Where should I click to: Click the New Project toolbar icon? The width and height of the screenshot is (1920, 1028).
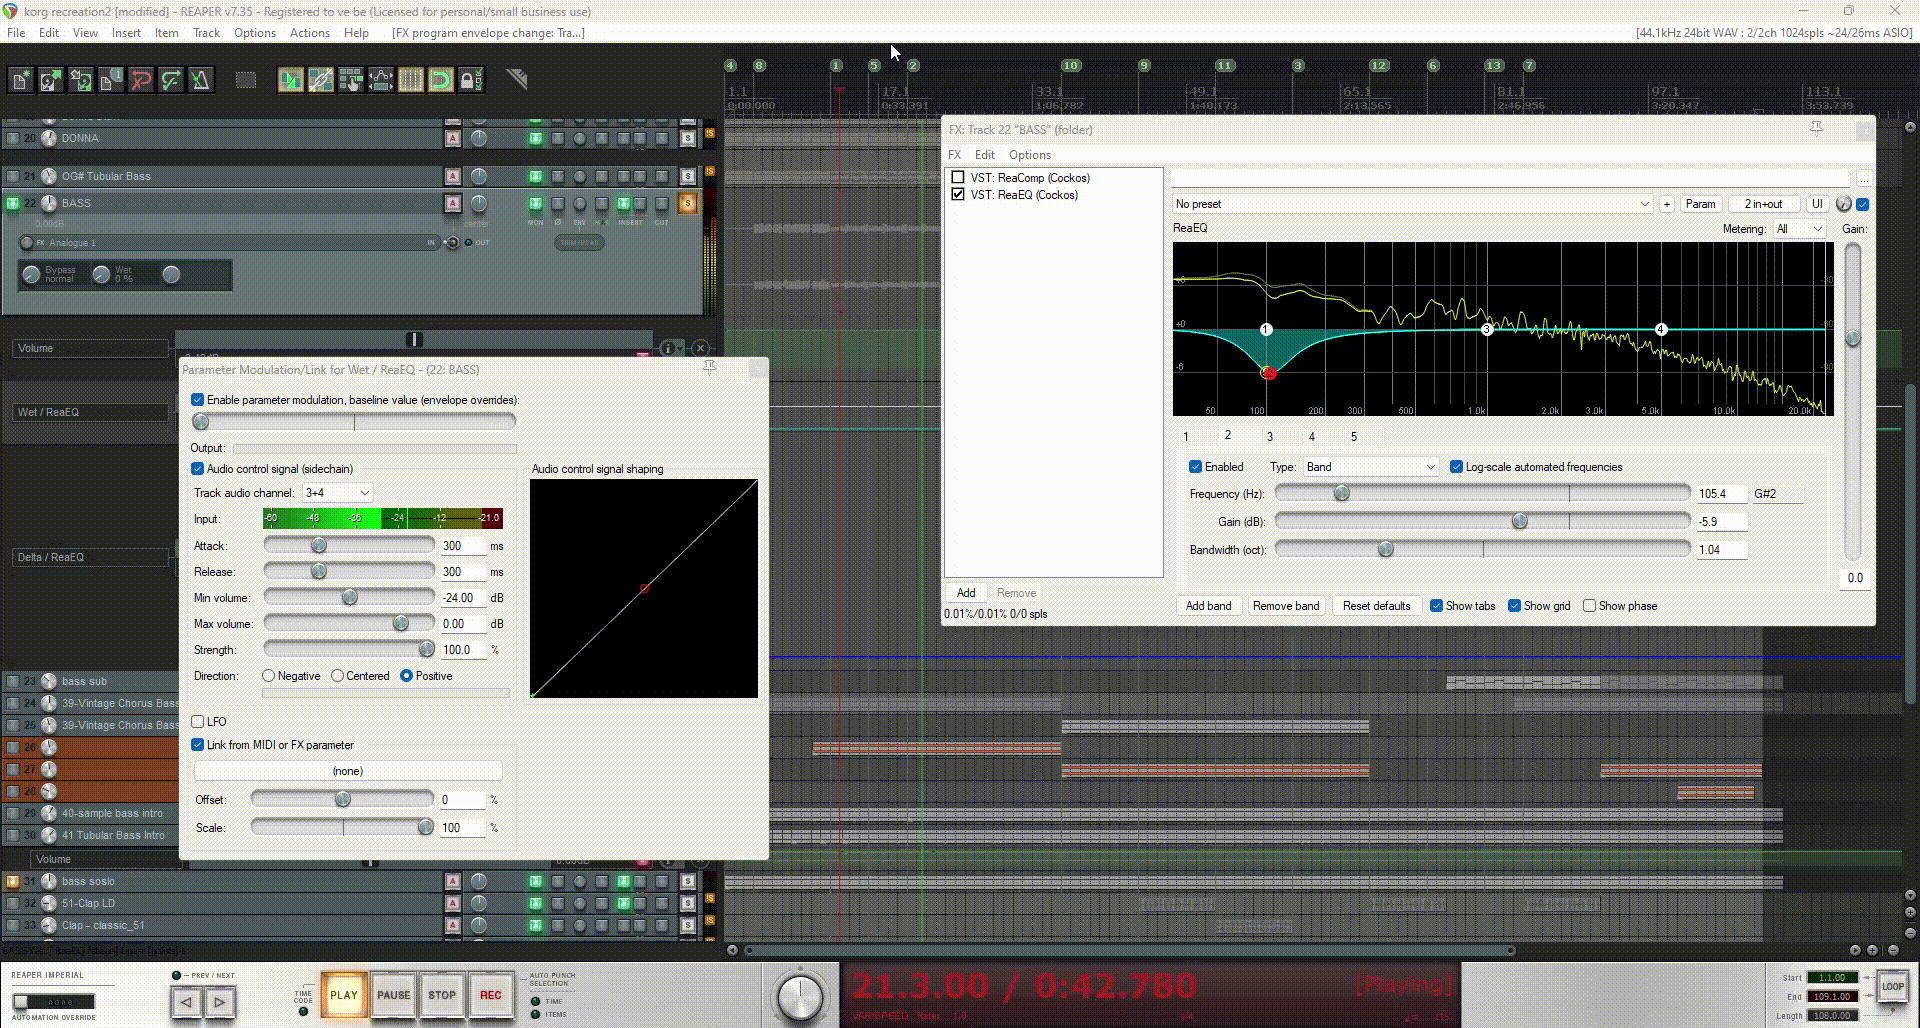tap(21, 80)
